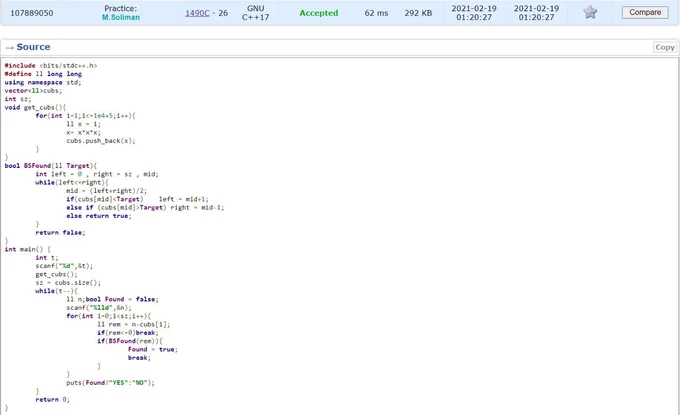Click the scanf("%d",&t) line
The image size is (680, 415).
pyautogui.click(x=64, y=266)
